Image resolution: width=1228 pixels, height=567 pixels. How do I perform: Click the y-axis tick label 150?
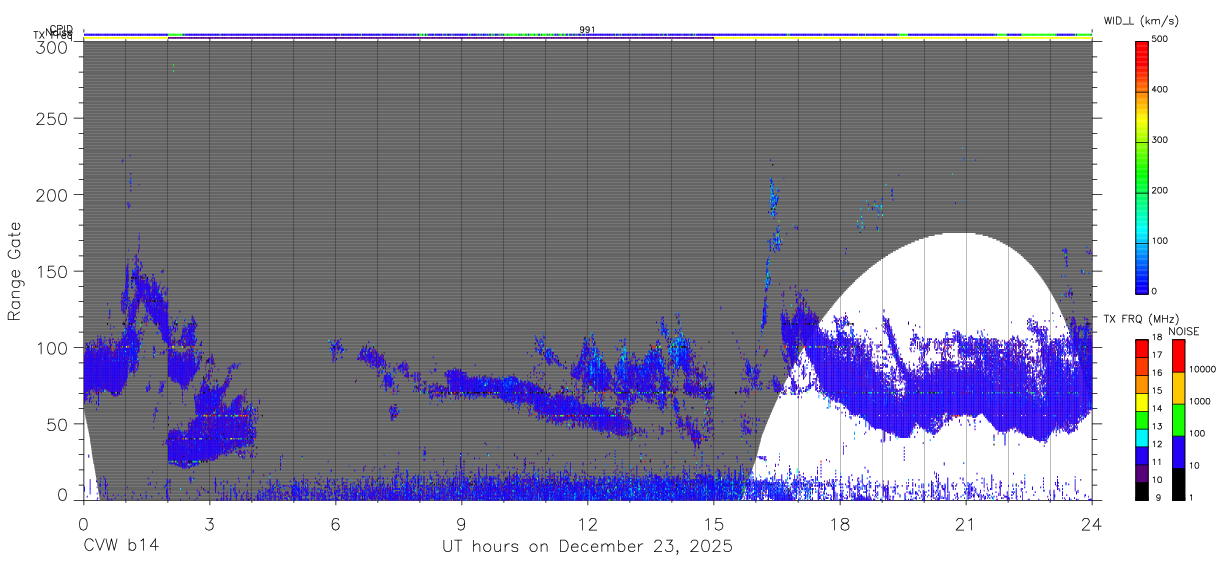coord(52,271)
